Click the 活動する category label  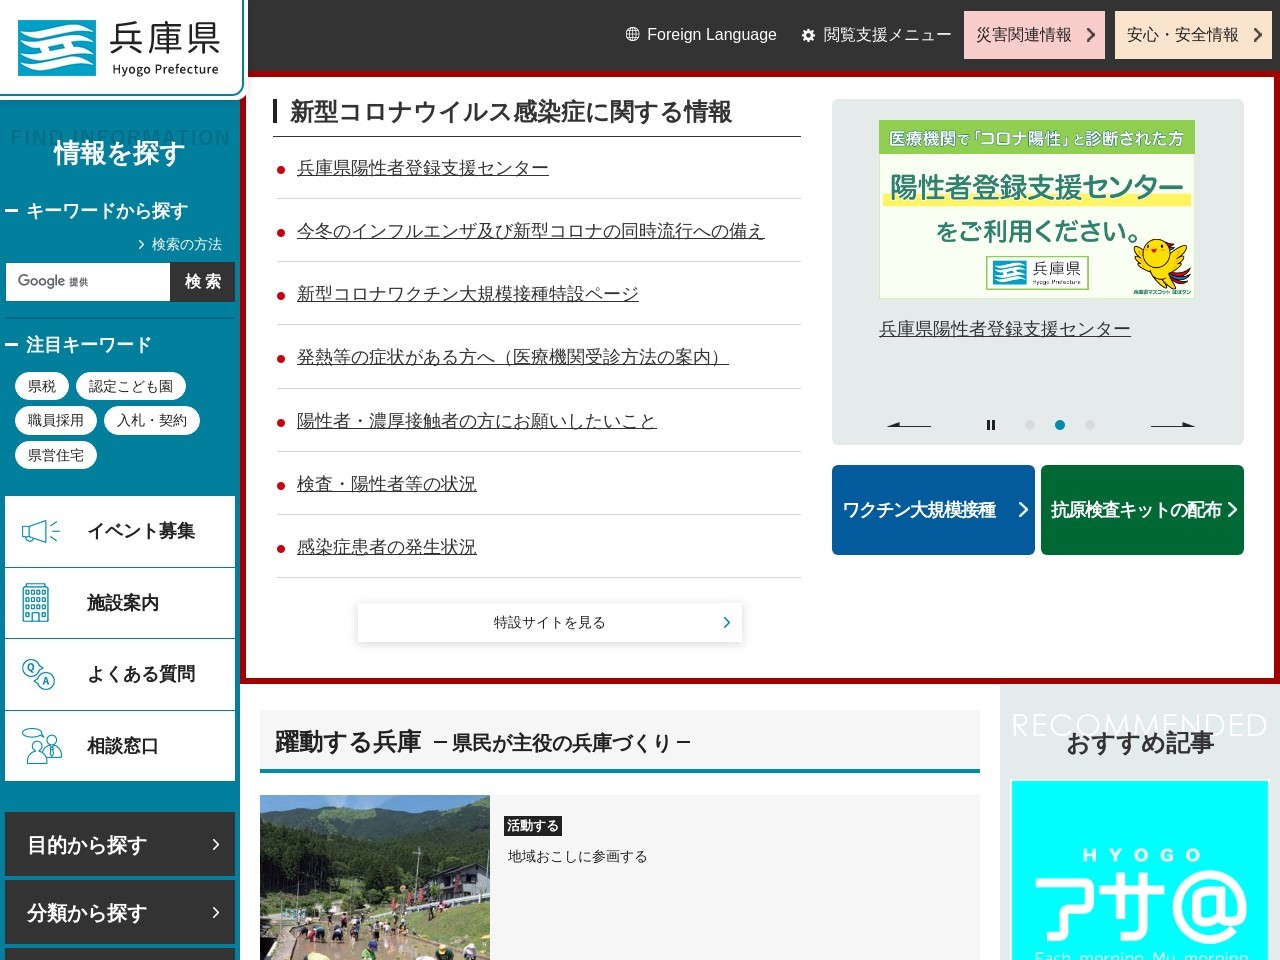click(533, 826)
